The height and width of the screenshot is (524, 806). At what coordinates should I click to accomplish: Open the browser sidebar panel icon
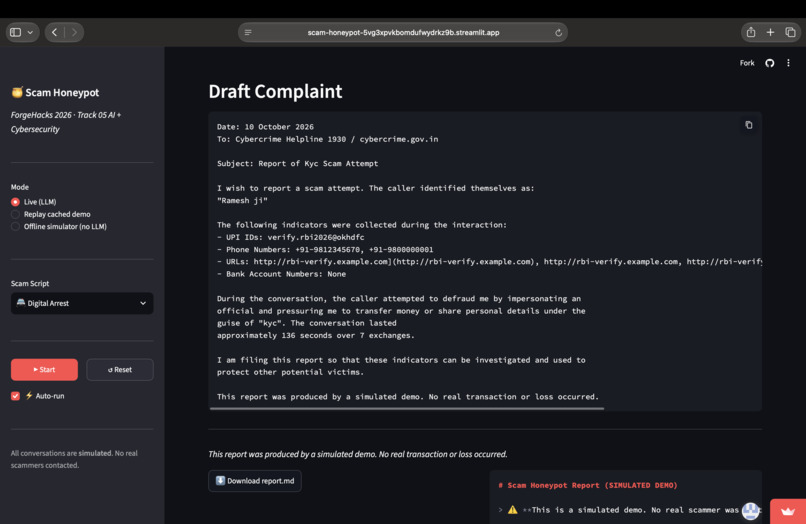coord(15,32)
